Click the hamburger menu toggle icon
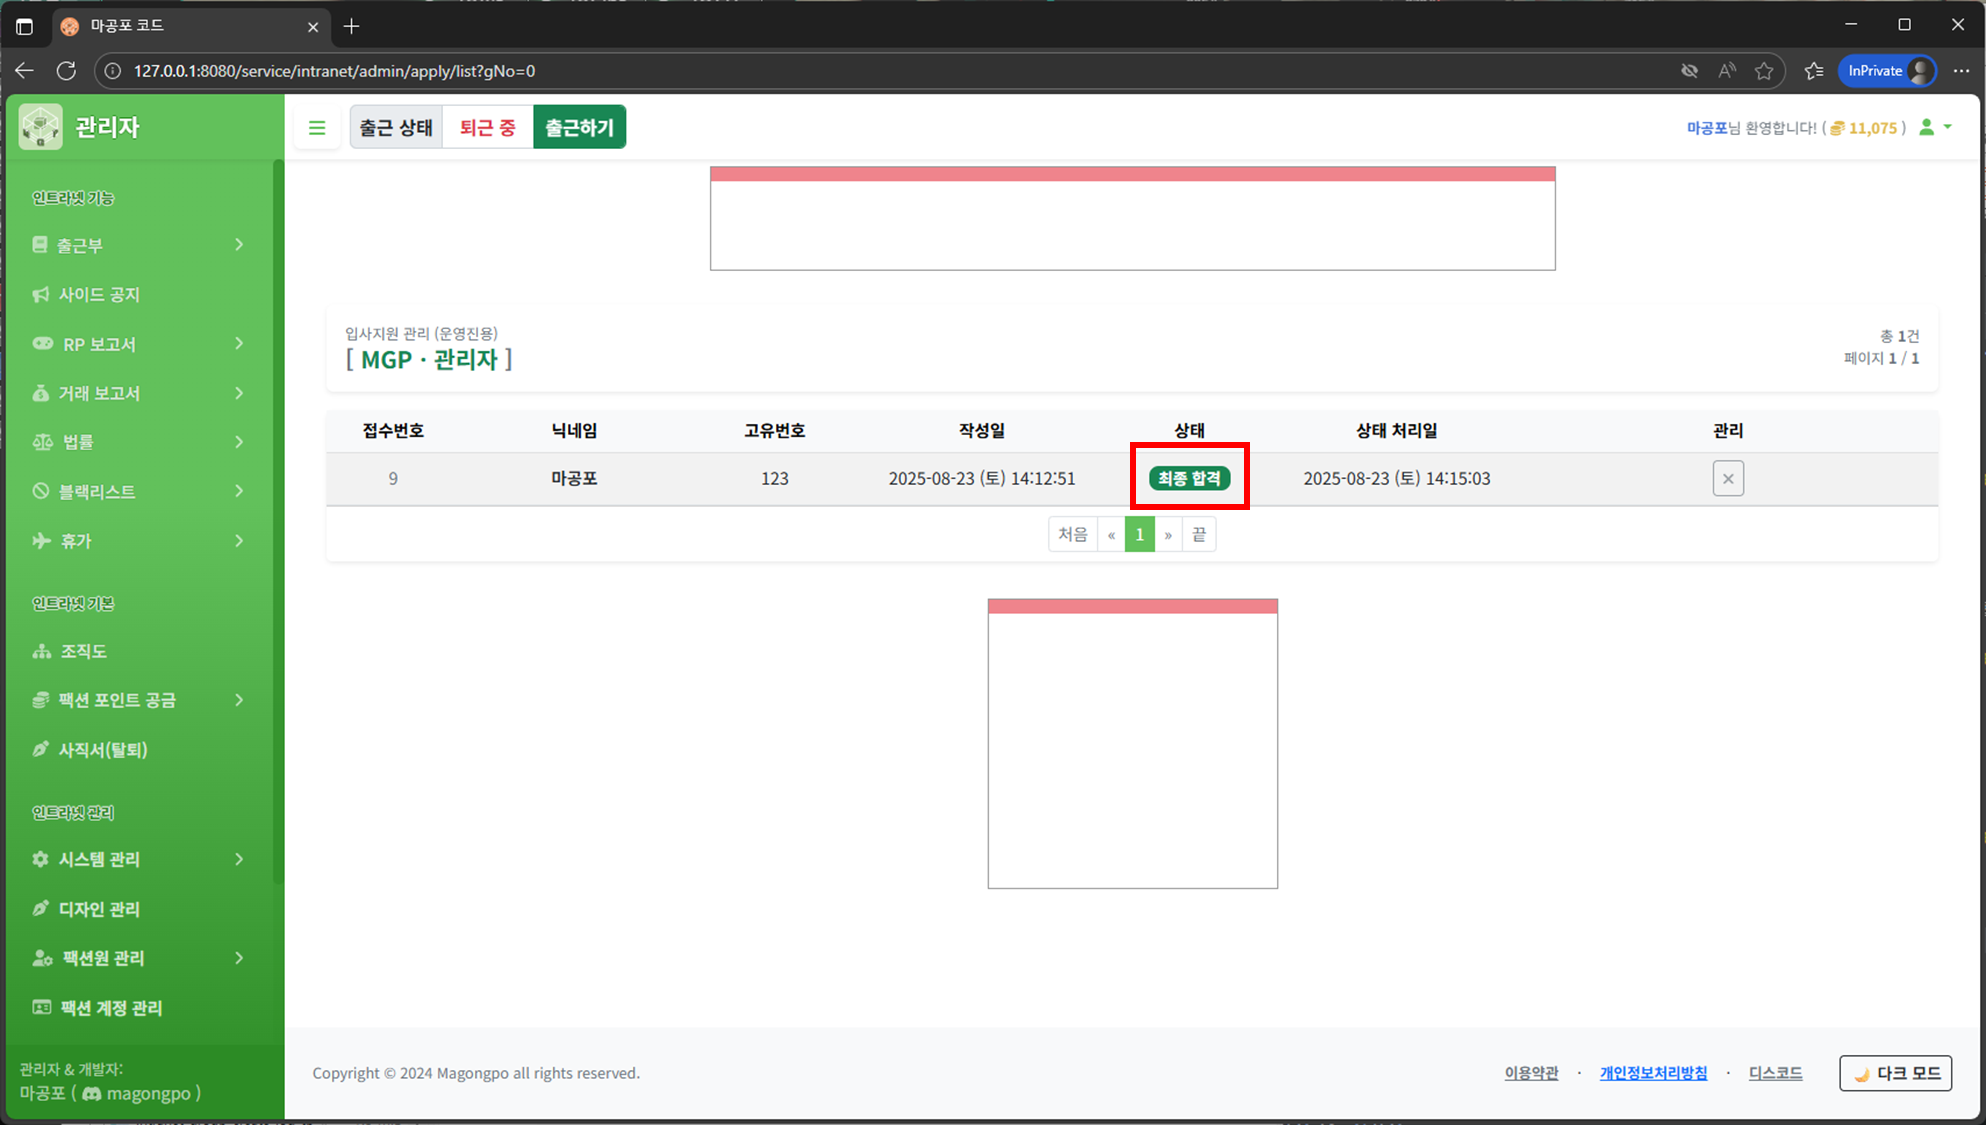1986x1125 pixels. click(x=317, y=128)
